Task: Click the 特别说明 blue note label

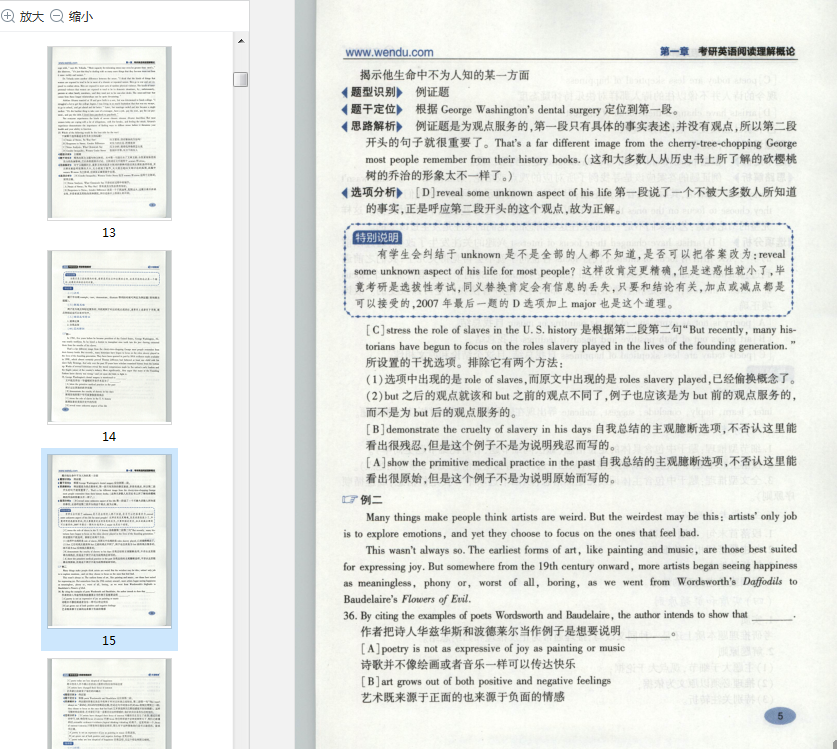Action: [377, 238]
